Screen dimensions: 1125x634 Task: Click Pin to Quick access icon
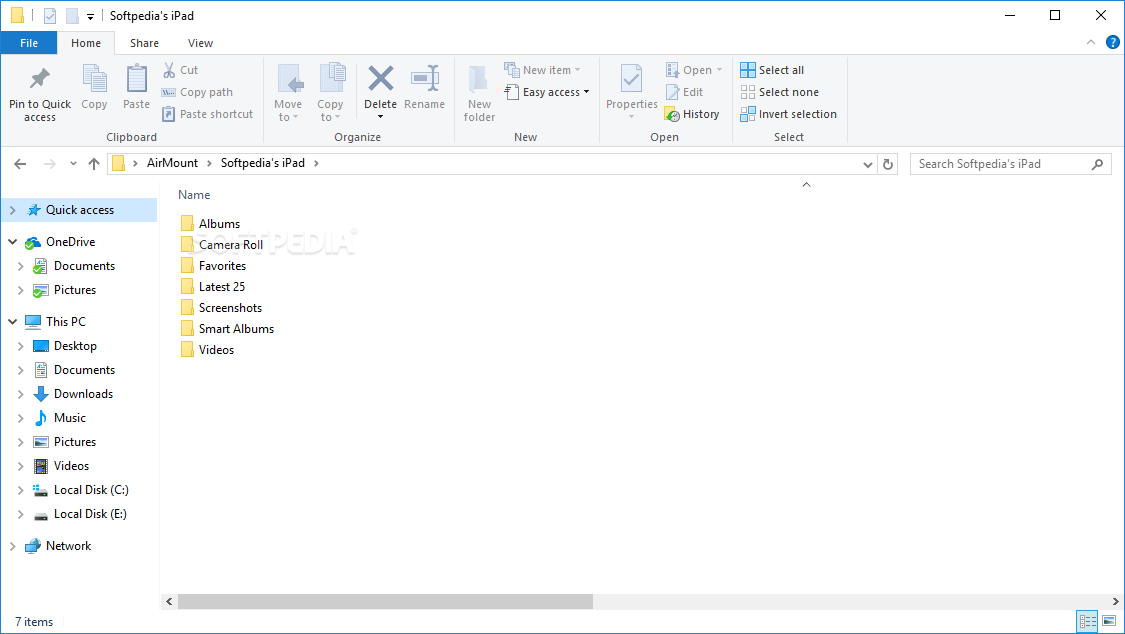click(x=39, y=77)
